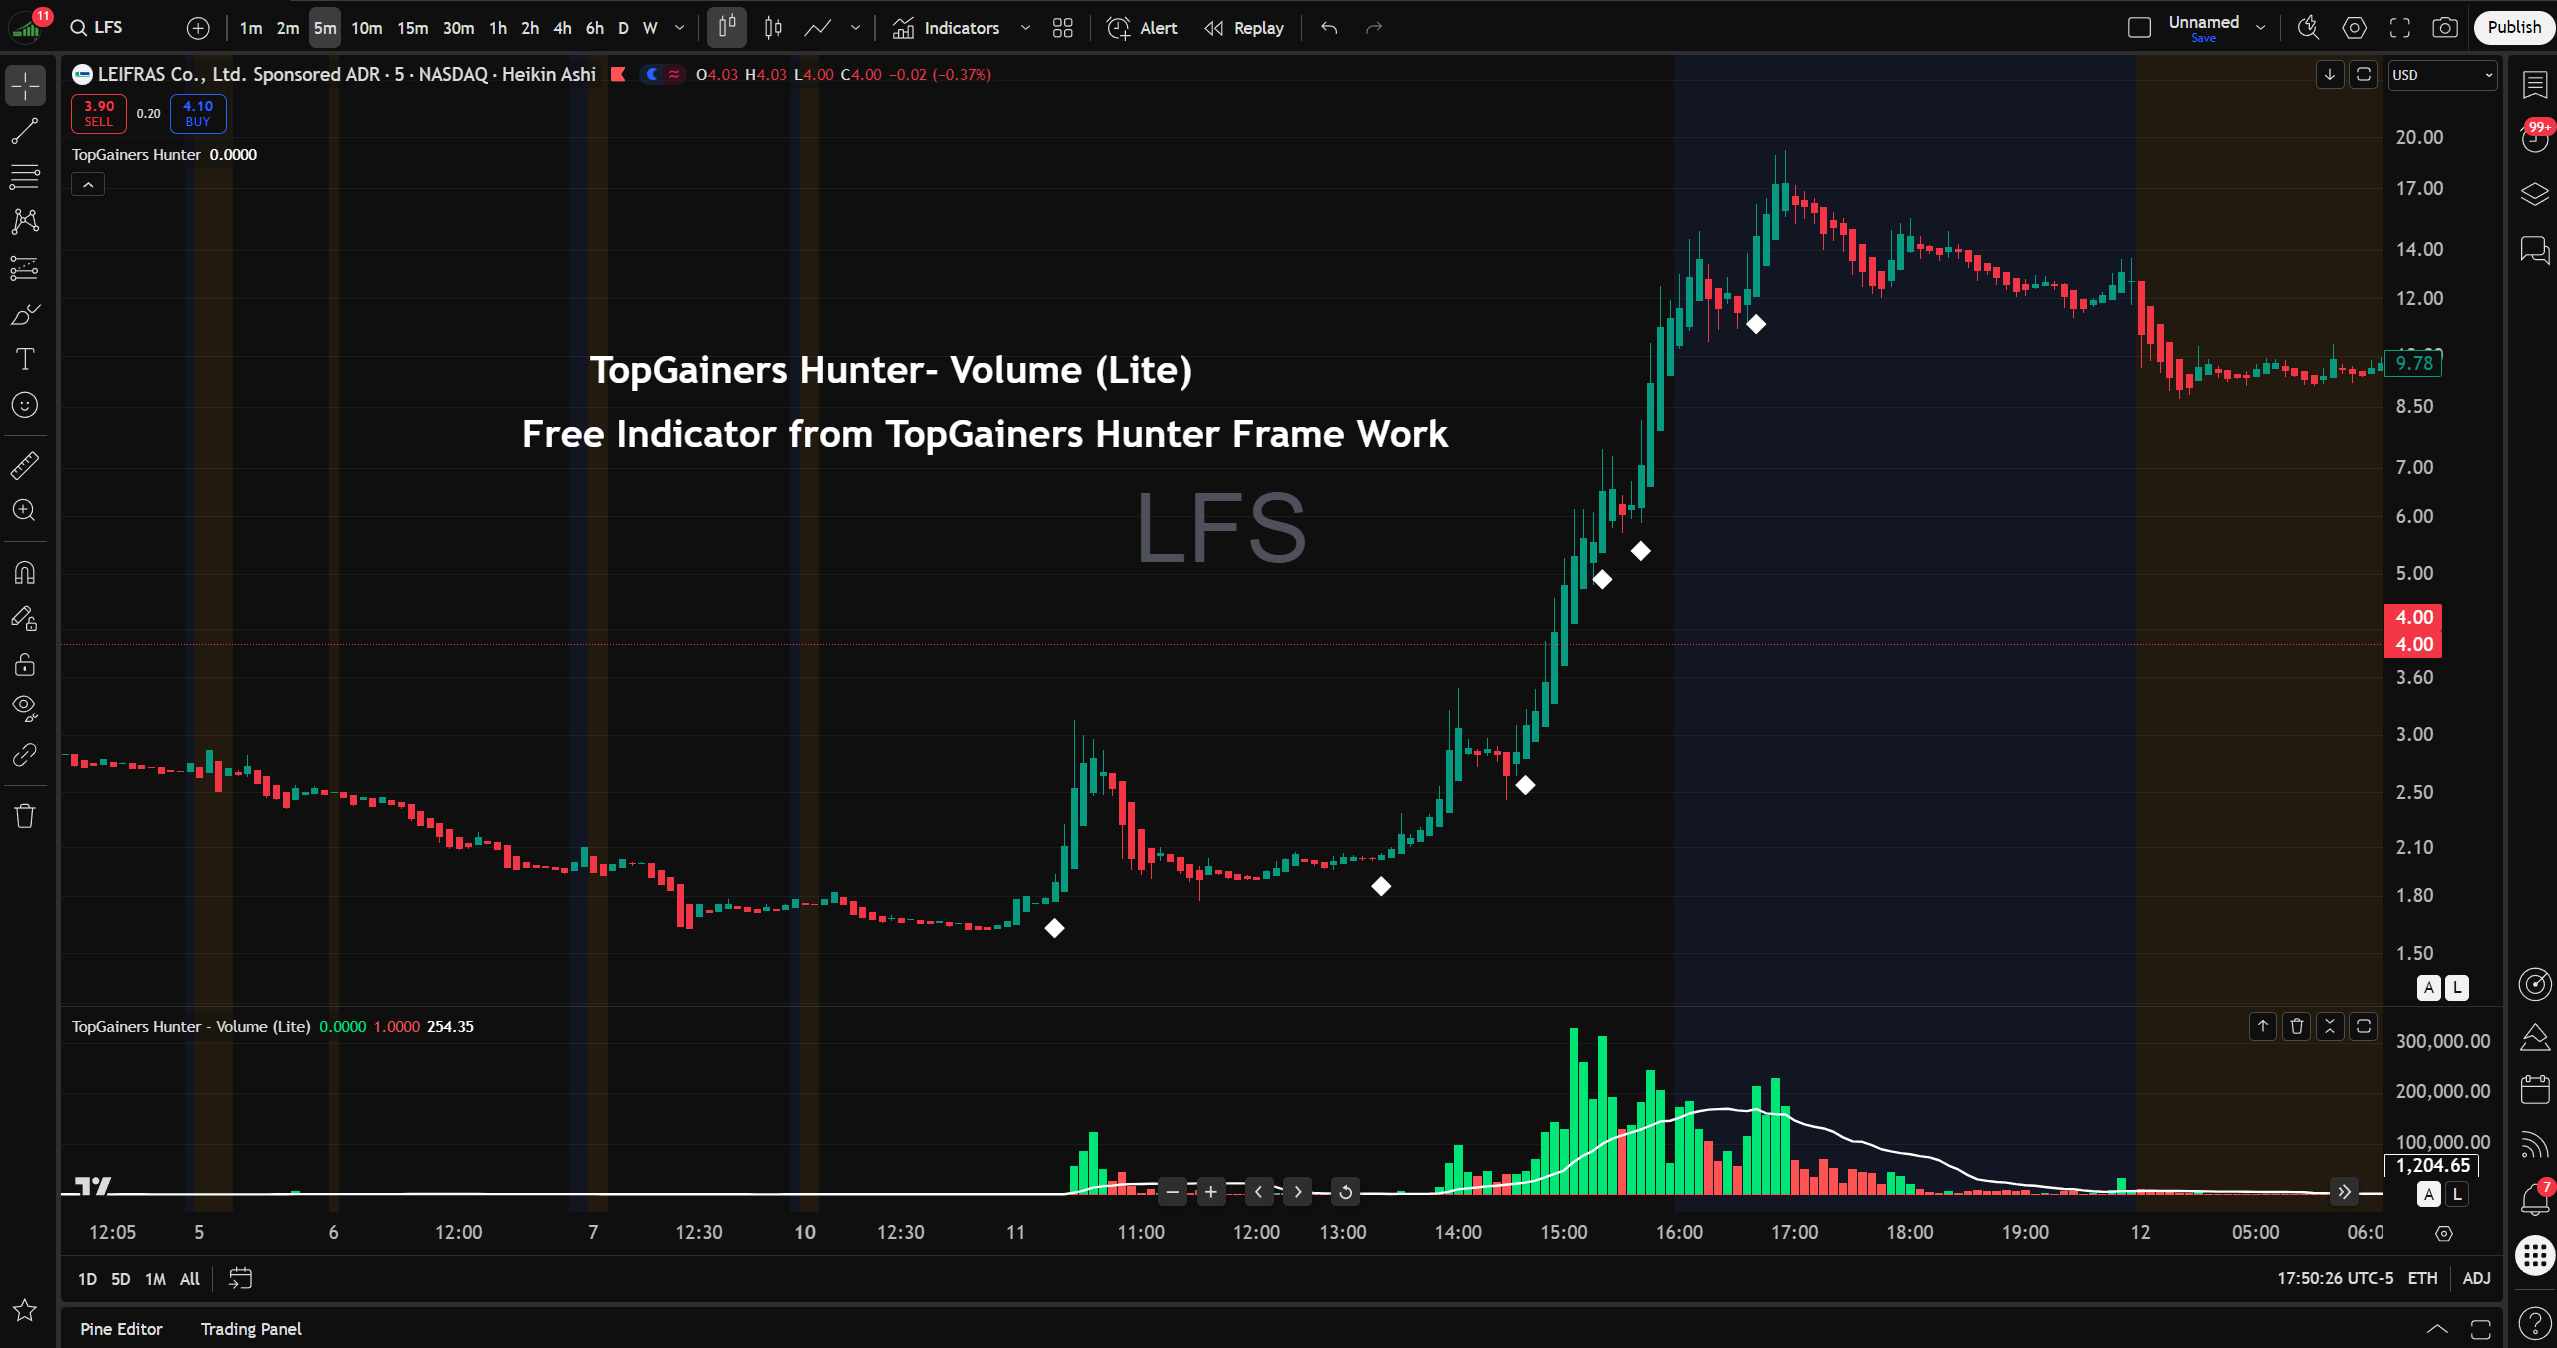This screenshot has height=1348, width=2557.
Task: Click the zoom in plus control
Action: (x=1210, y=1192)
